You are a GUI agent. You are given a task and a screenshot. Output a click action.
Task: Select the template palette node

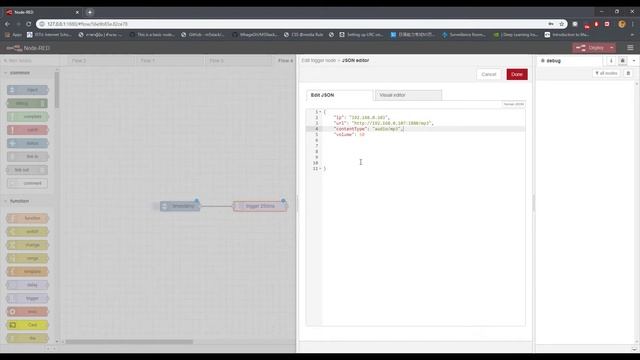pyautogui.click(x=28, y=271)
